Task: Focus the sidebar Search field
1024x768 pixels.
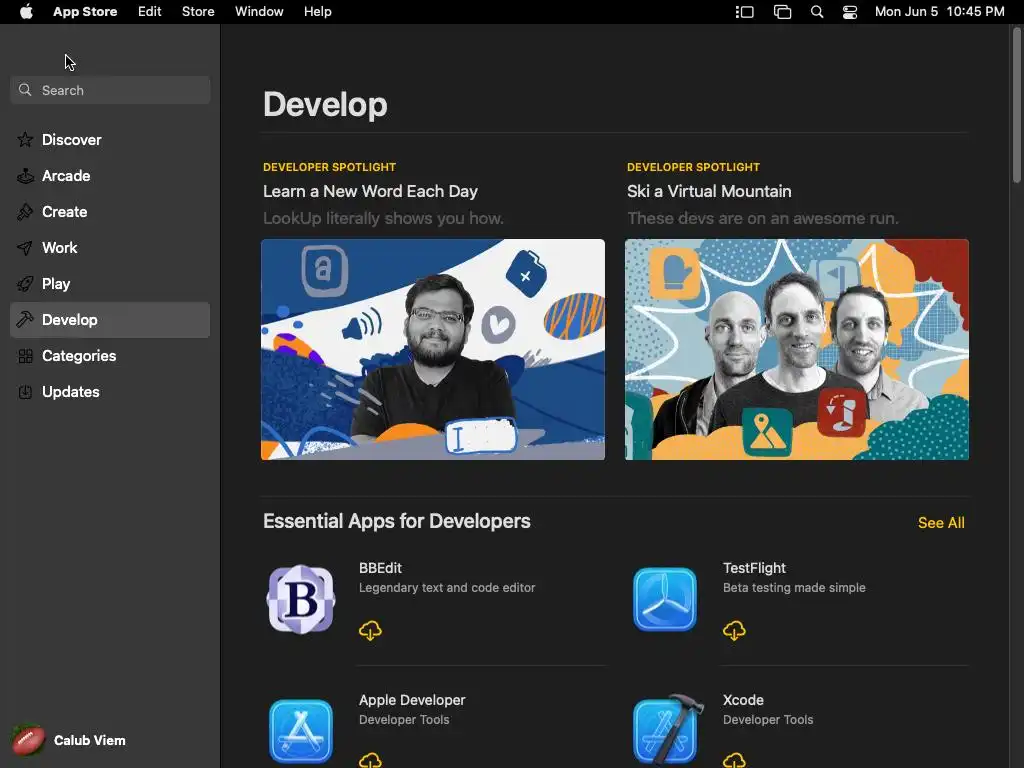Action: [110, 90]
